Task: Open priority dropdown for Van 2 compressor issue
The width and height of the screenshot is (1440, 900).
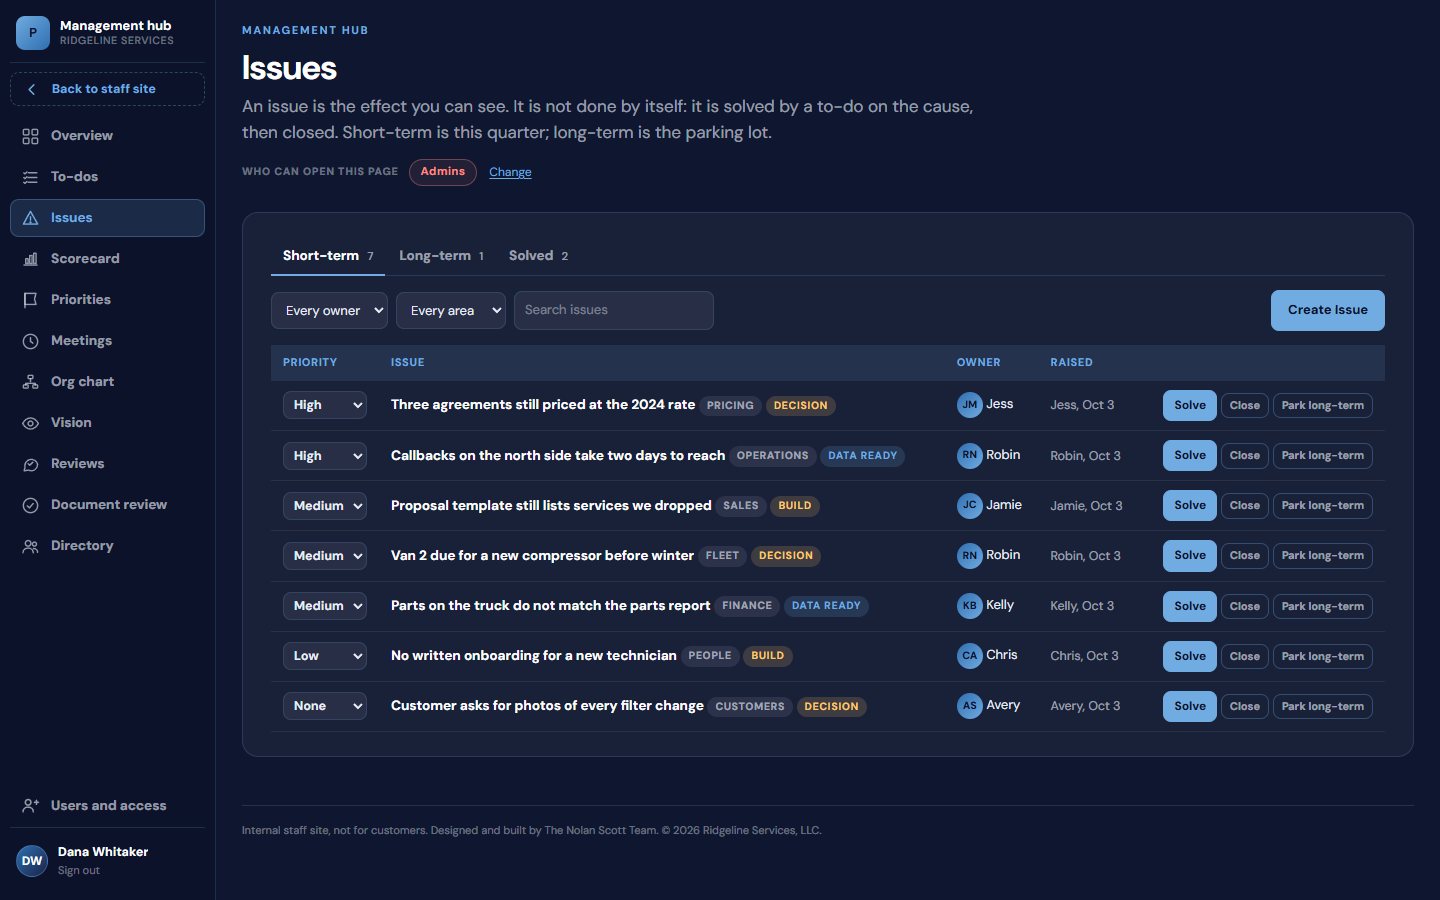Action: (325, 556)
